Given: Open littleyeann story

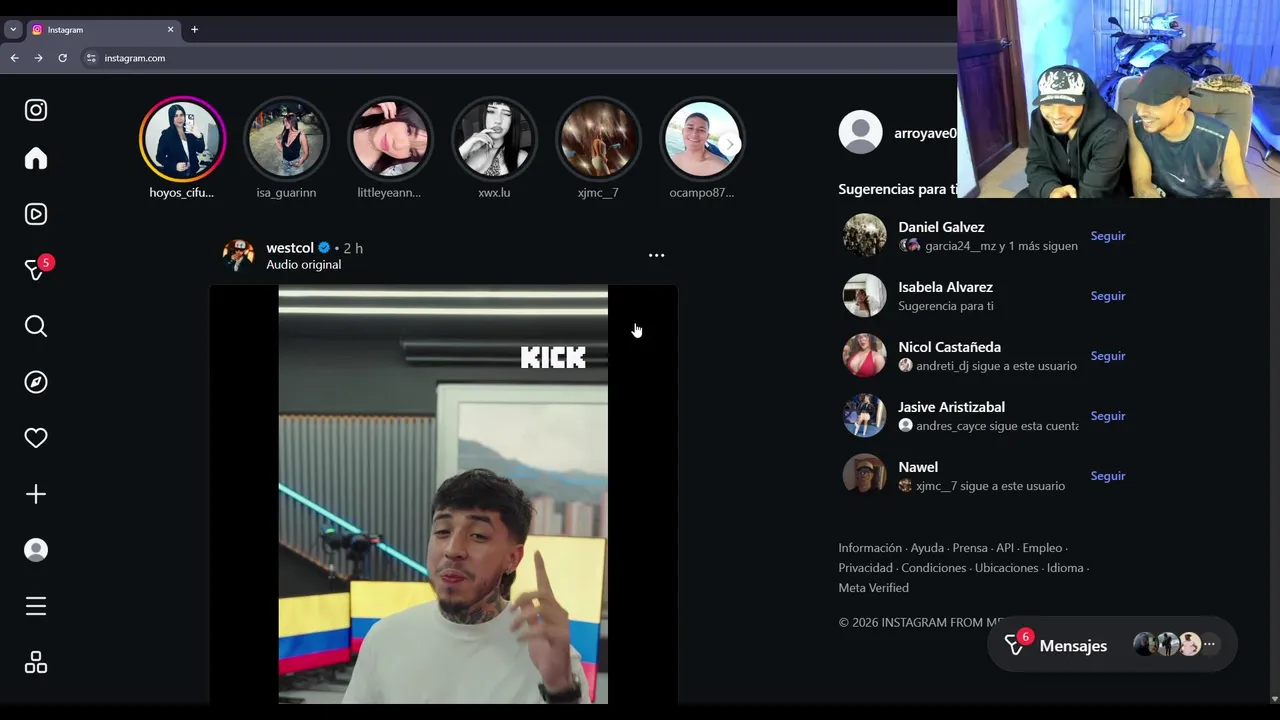Looking at the screenshot, I should pos(390,139).
